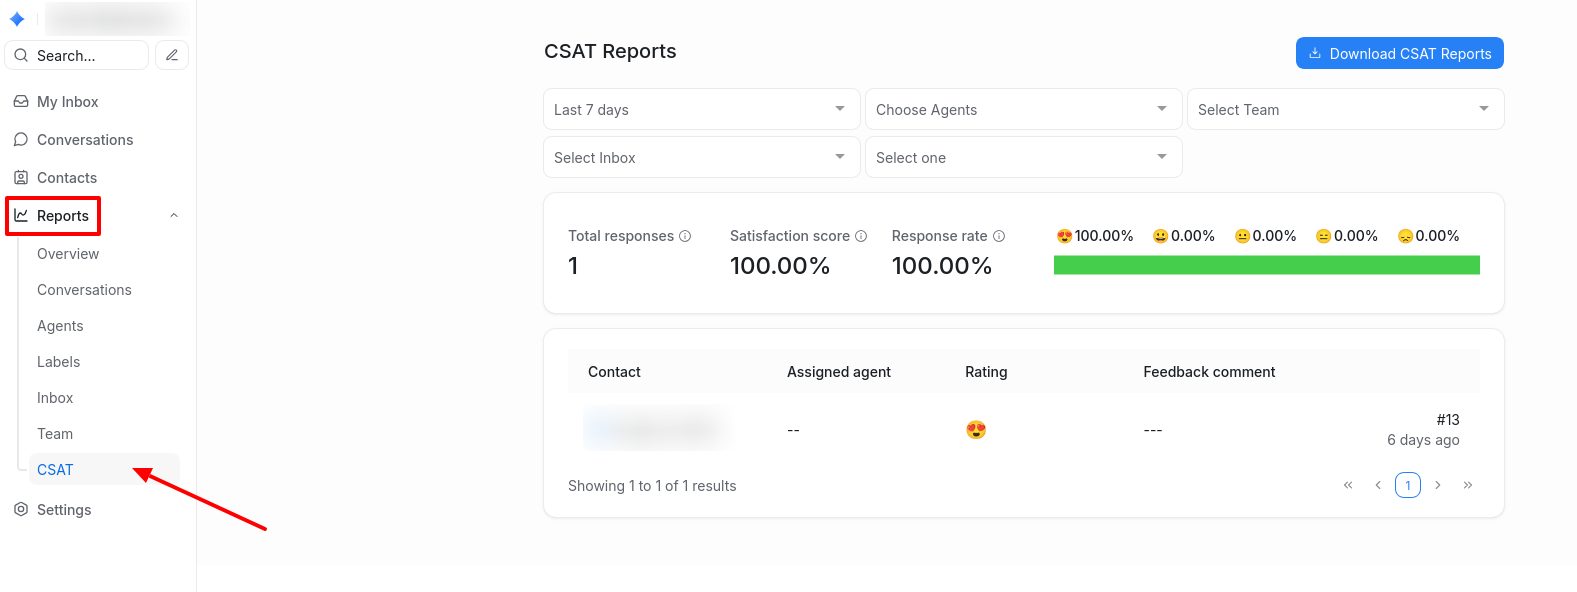Expand the Select Team dropdown

(1344, 109)
